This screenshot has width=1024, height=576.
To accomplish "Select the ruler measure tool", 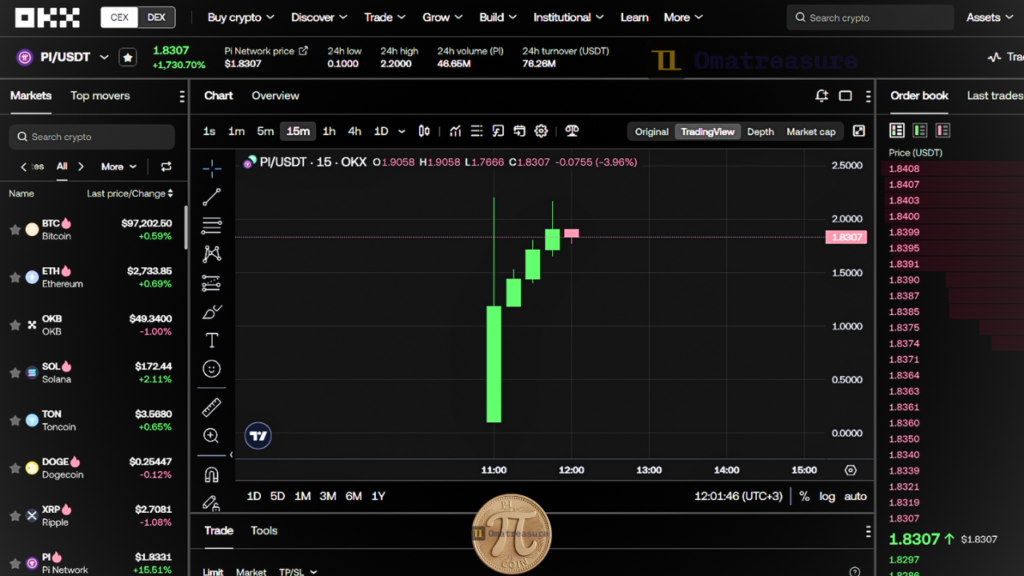I will tap(212, 407).
